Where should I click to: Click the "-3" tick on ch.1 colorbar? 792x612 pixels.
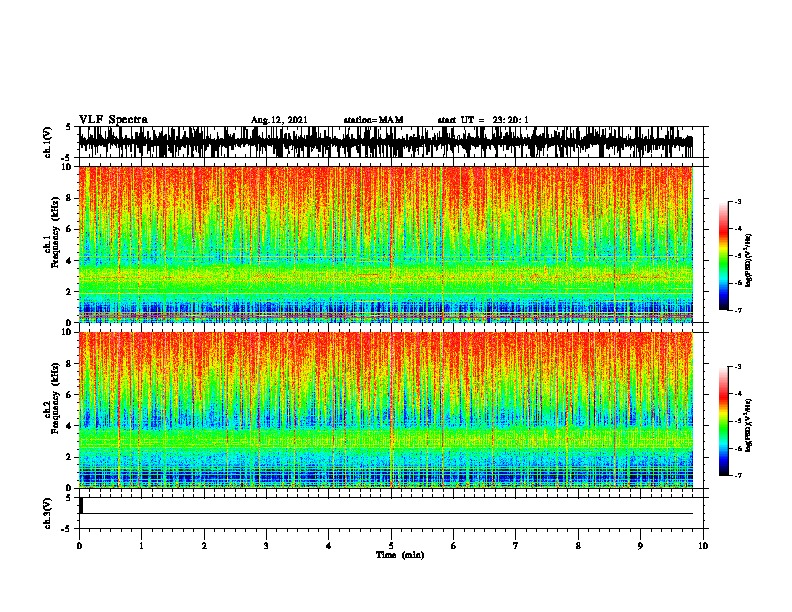pyautogui.click(x=738, y=201)
